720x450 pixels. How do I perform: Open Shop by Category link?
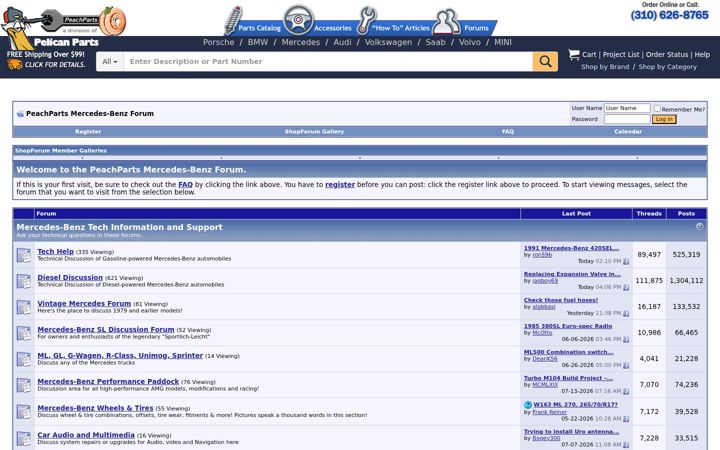point(667,67)
